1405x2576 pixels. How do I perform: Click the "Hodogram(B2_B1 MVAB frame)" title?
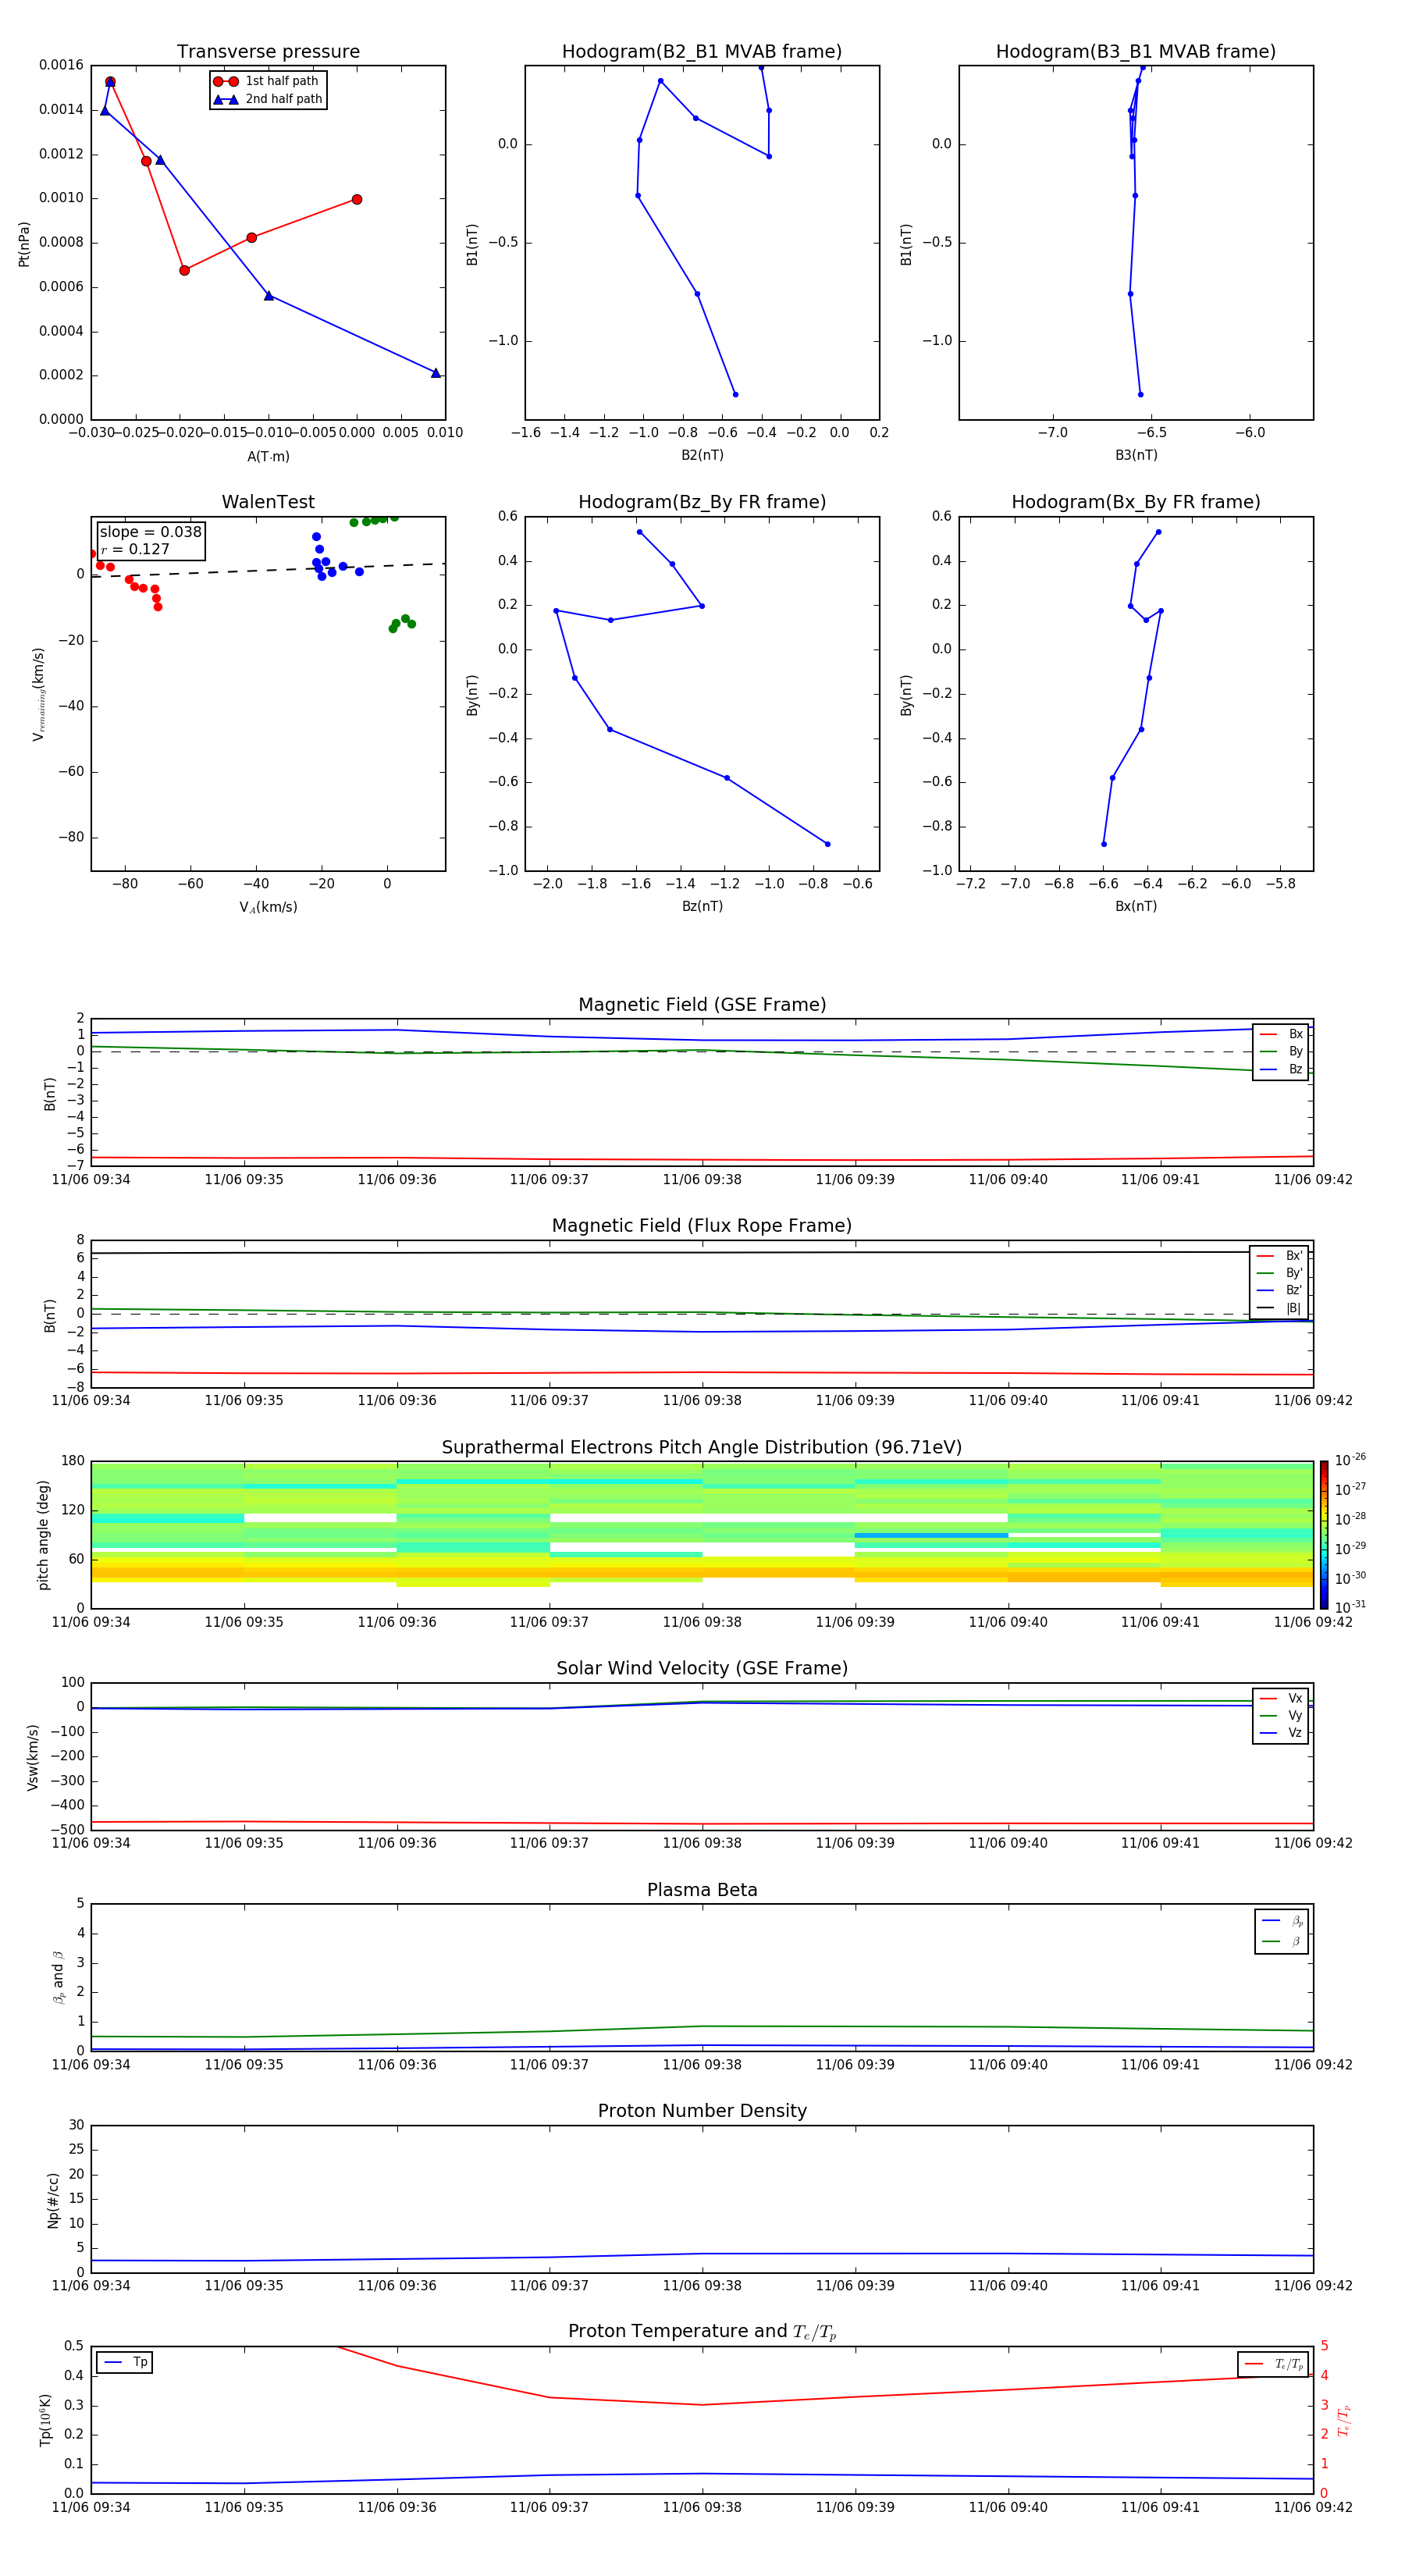click(702, 51)
